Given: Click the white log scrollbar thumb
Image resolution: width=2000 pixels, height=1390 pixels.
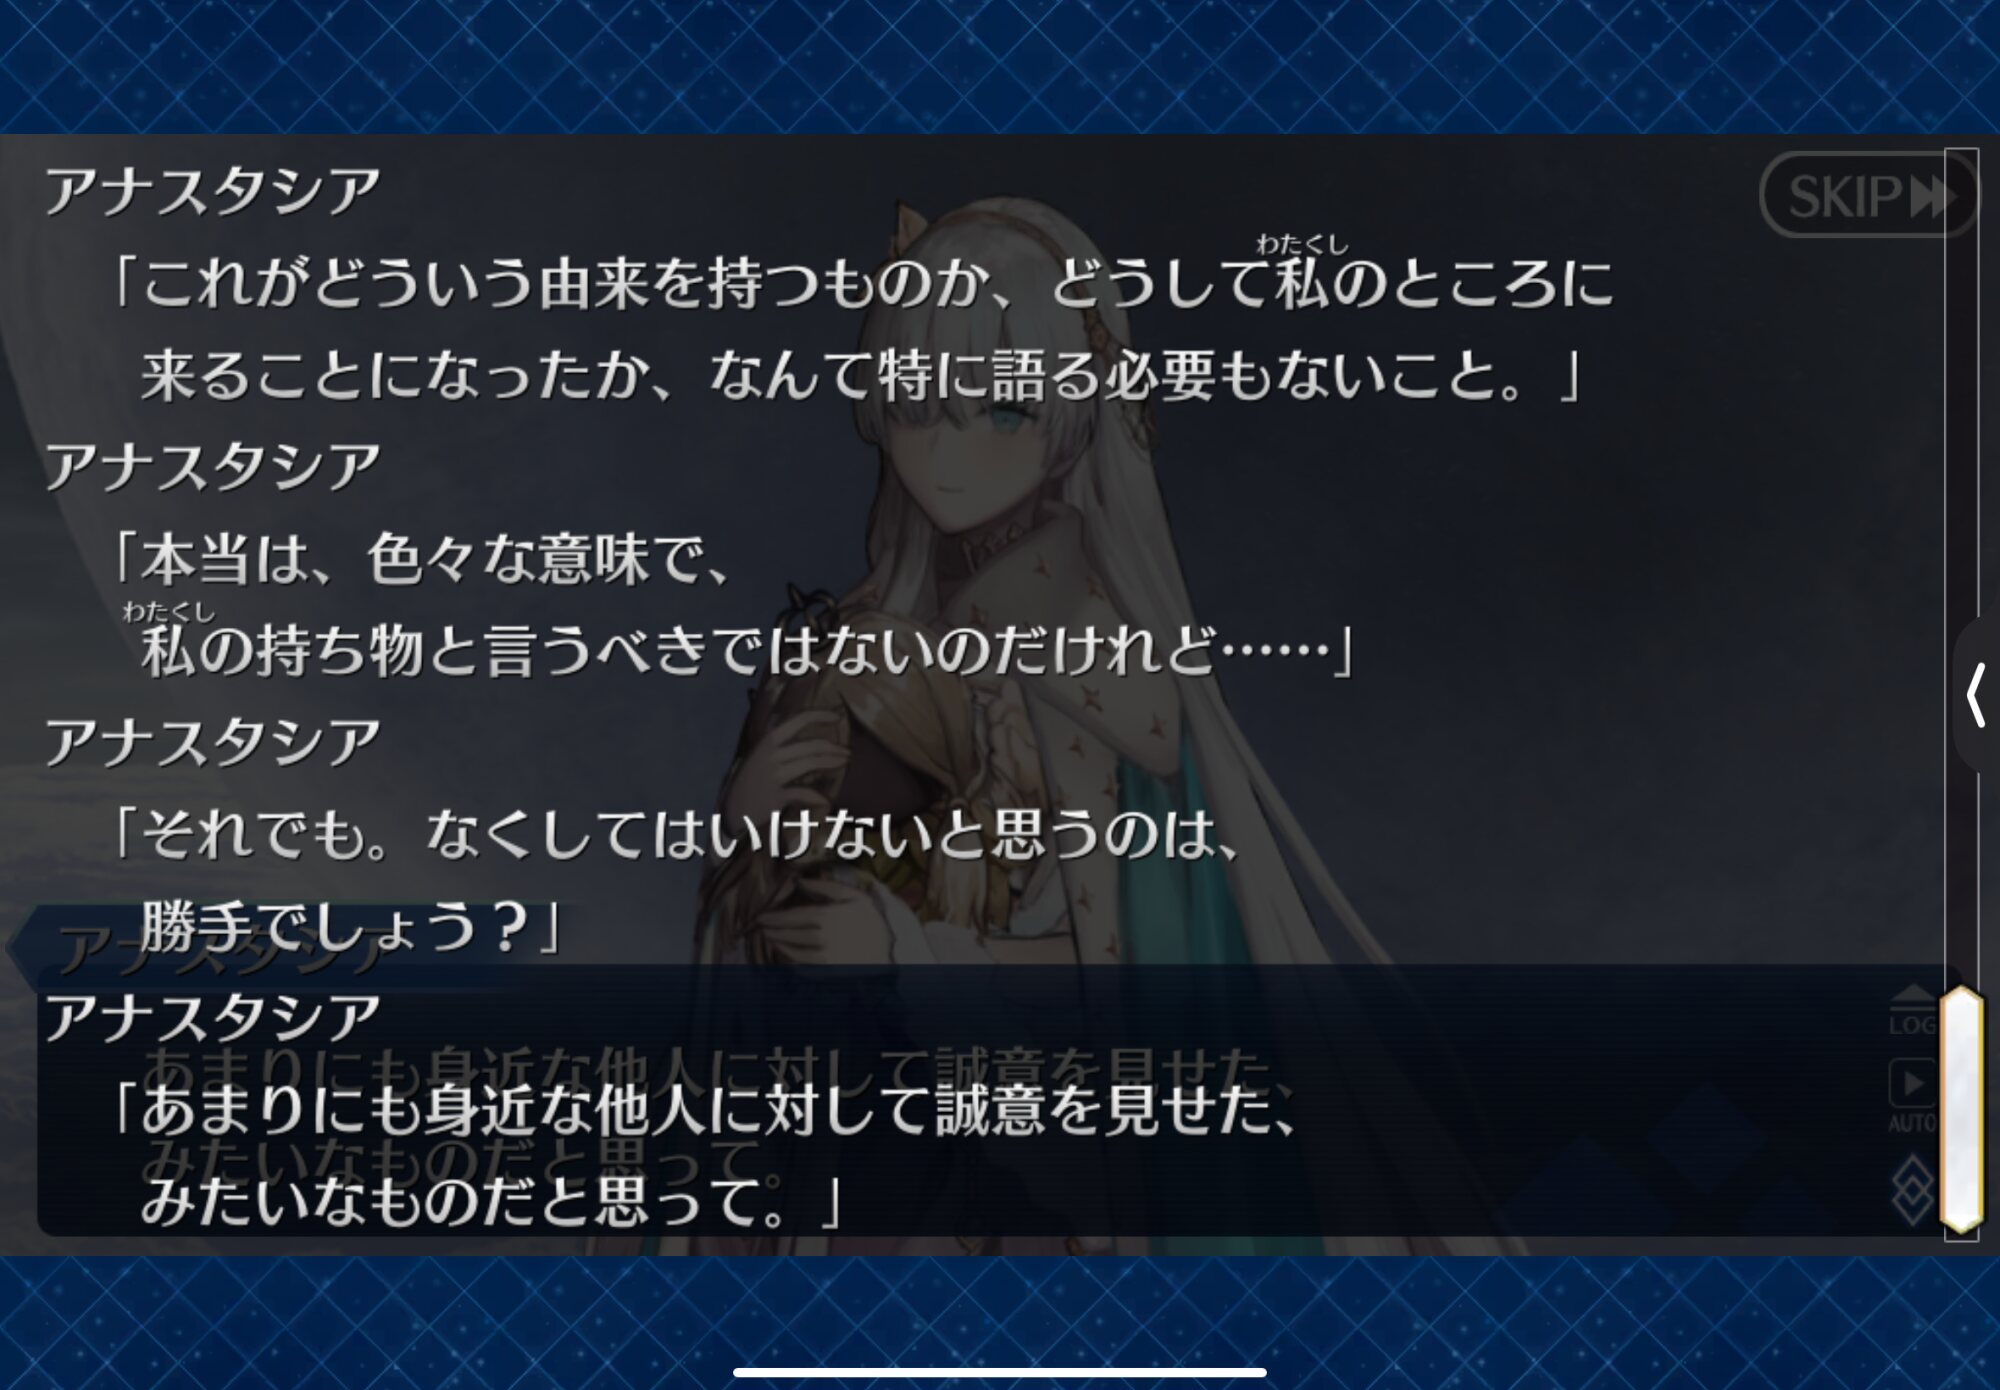Looking at the screenshot, I should (1961, 1109).
